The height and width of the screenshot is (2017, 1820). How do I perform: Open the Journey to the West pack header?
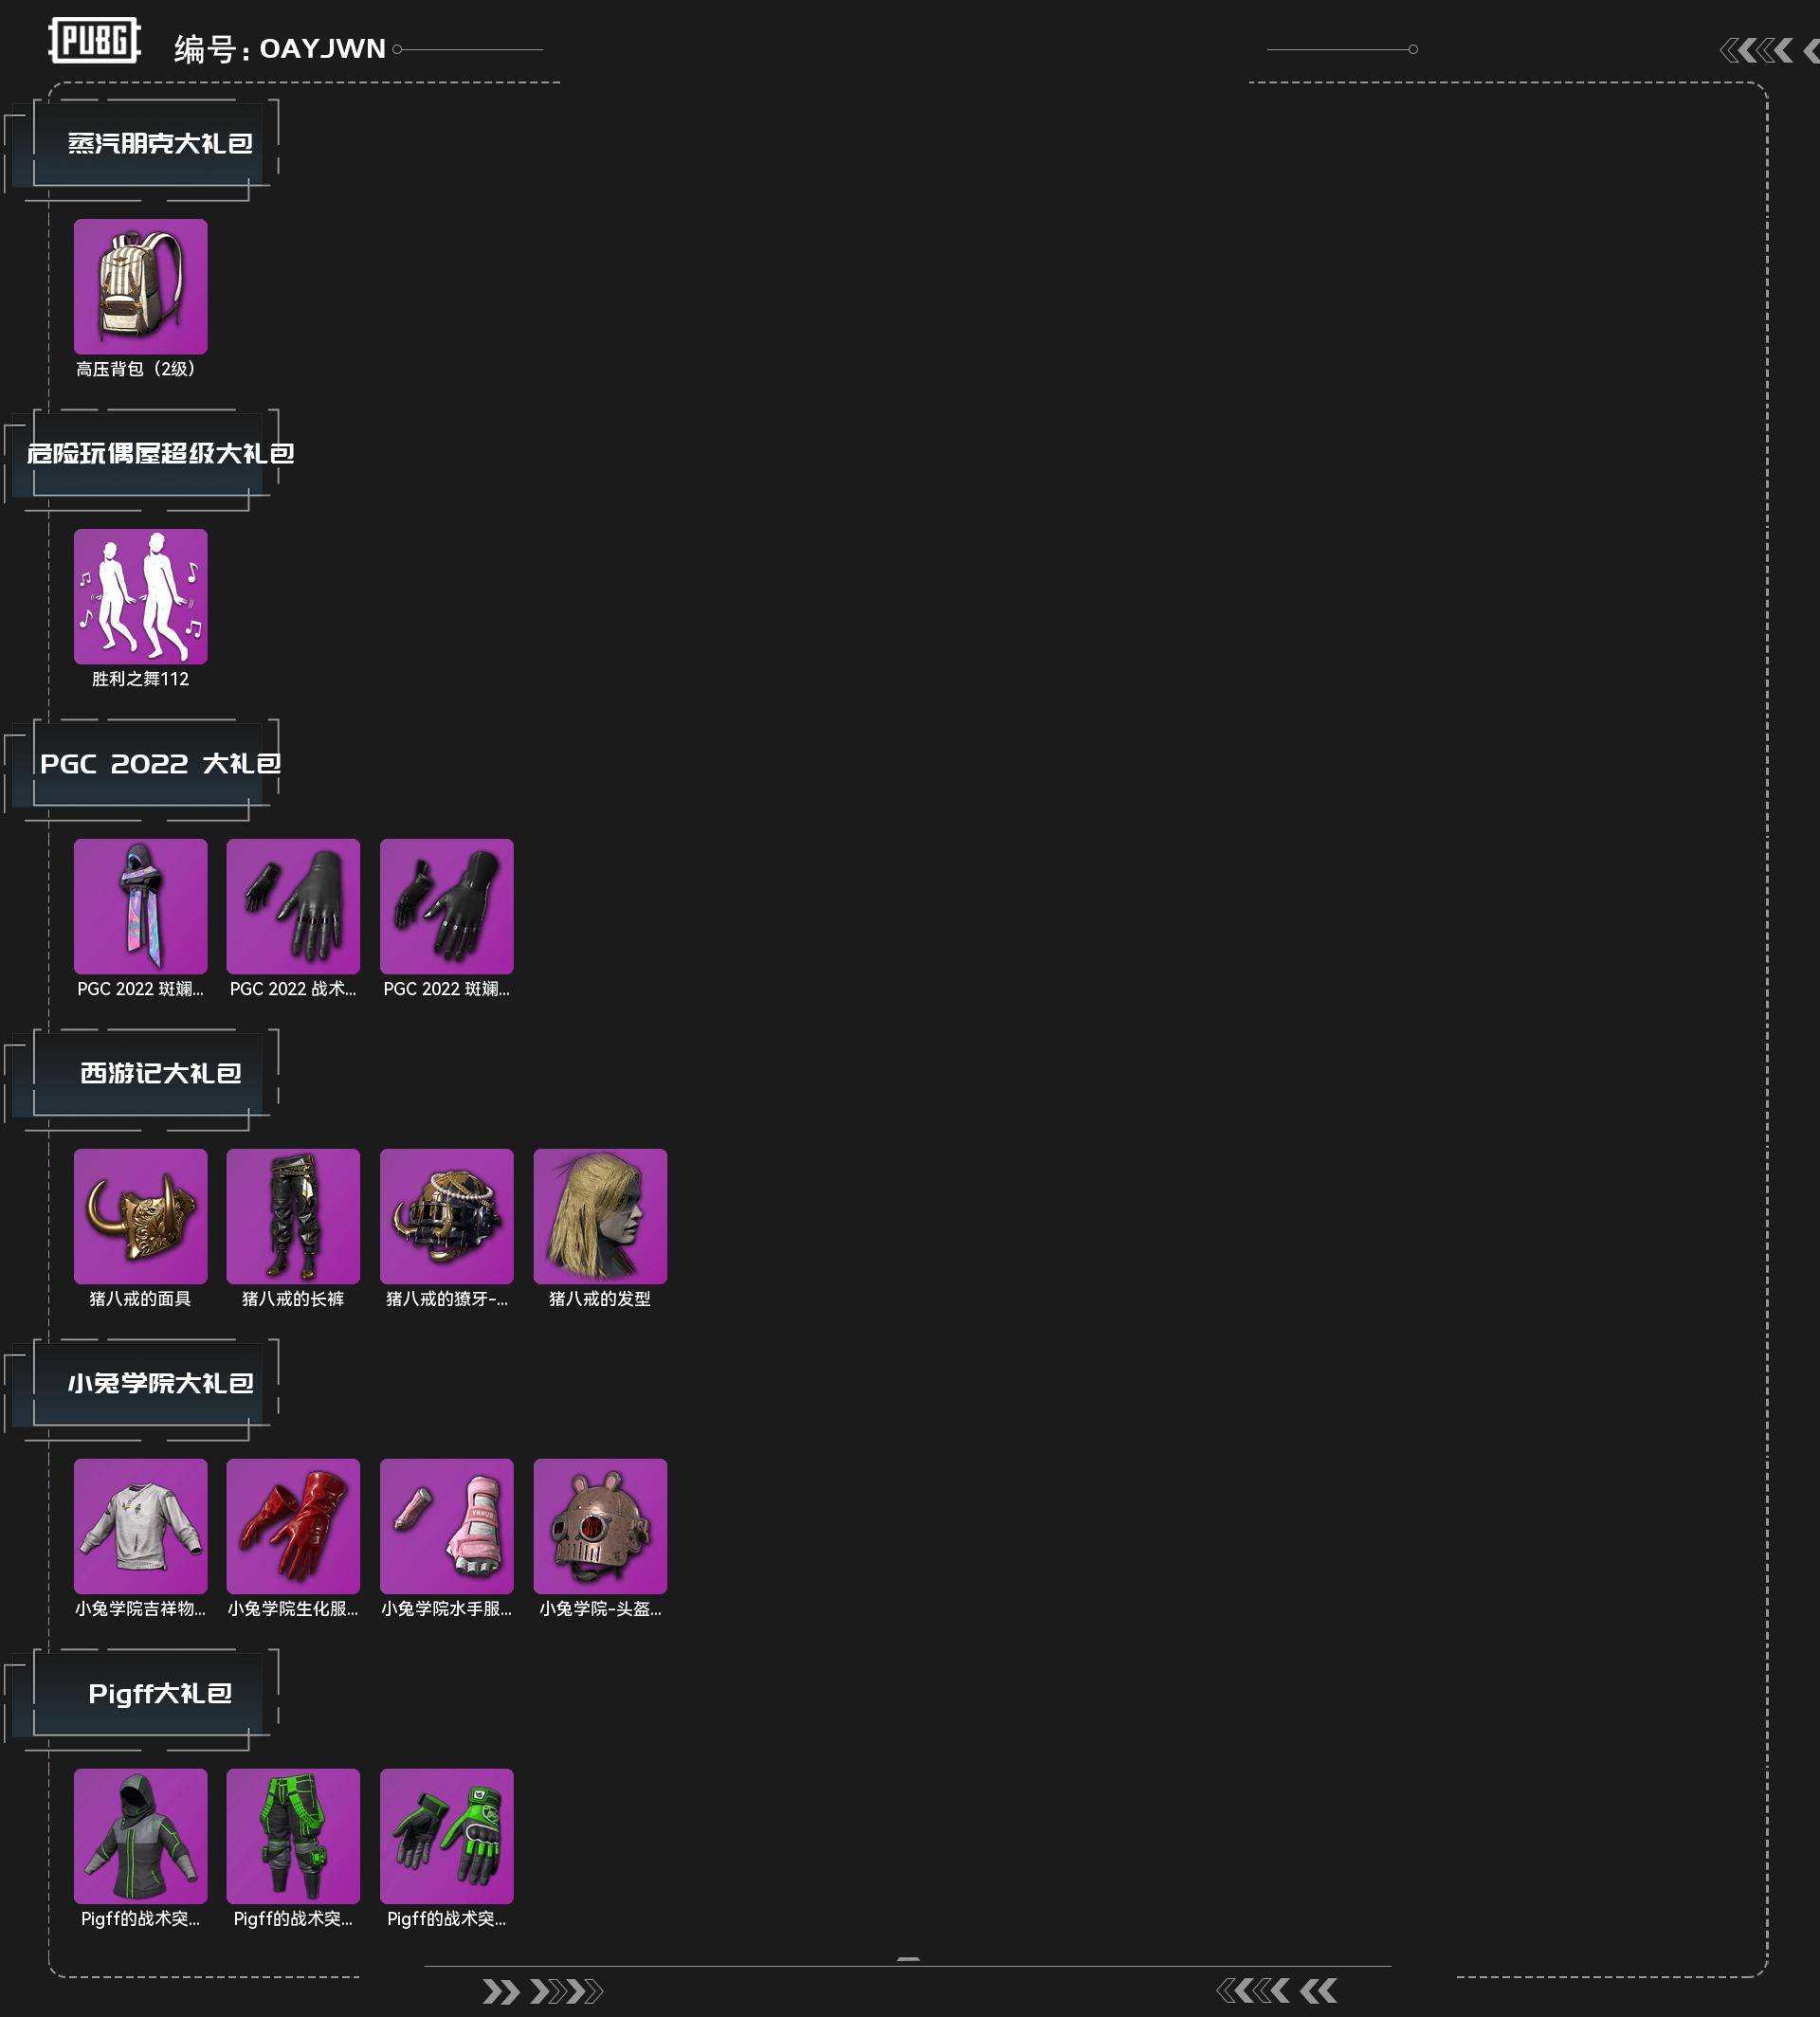pyautogui.click(x=160, y=1074)
